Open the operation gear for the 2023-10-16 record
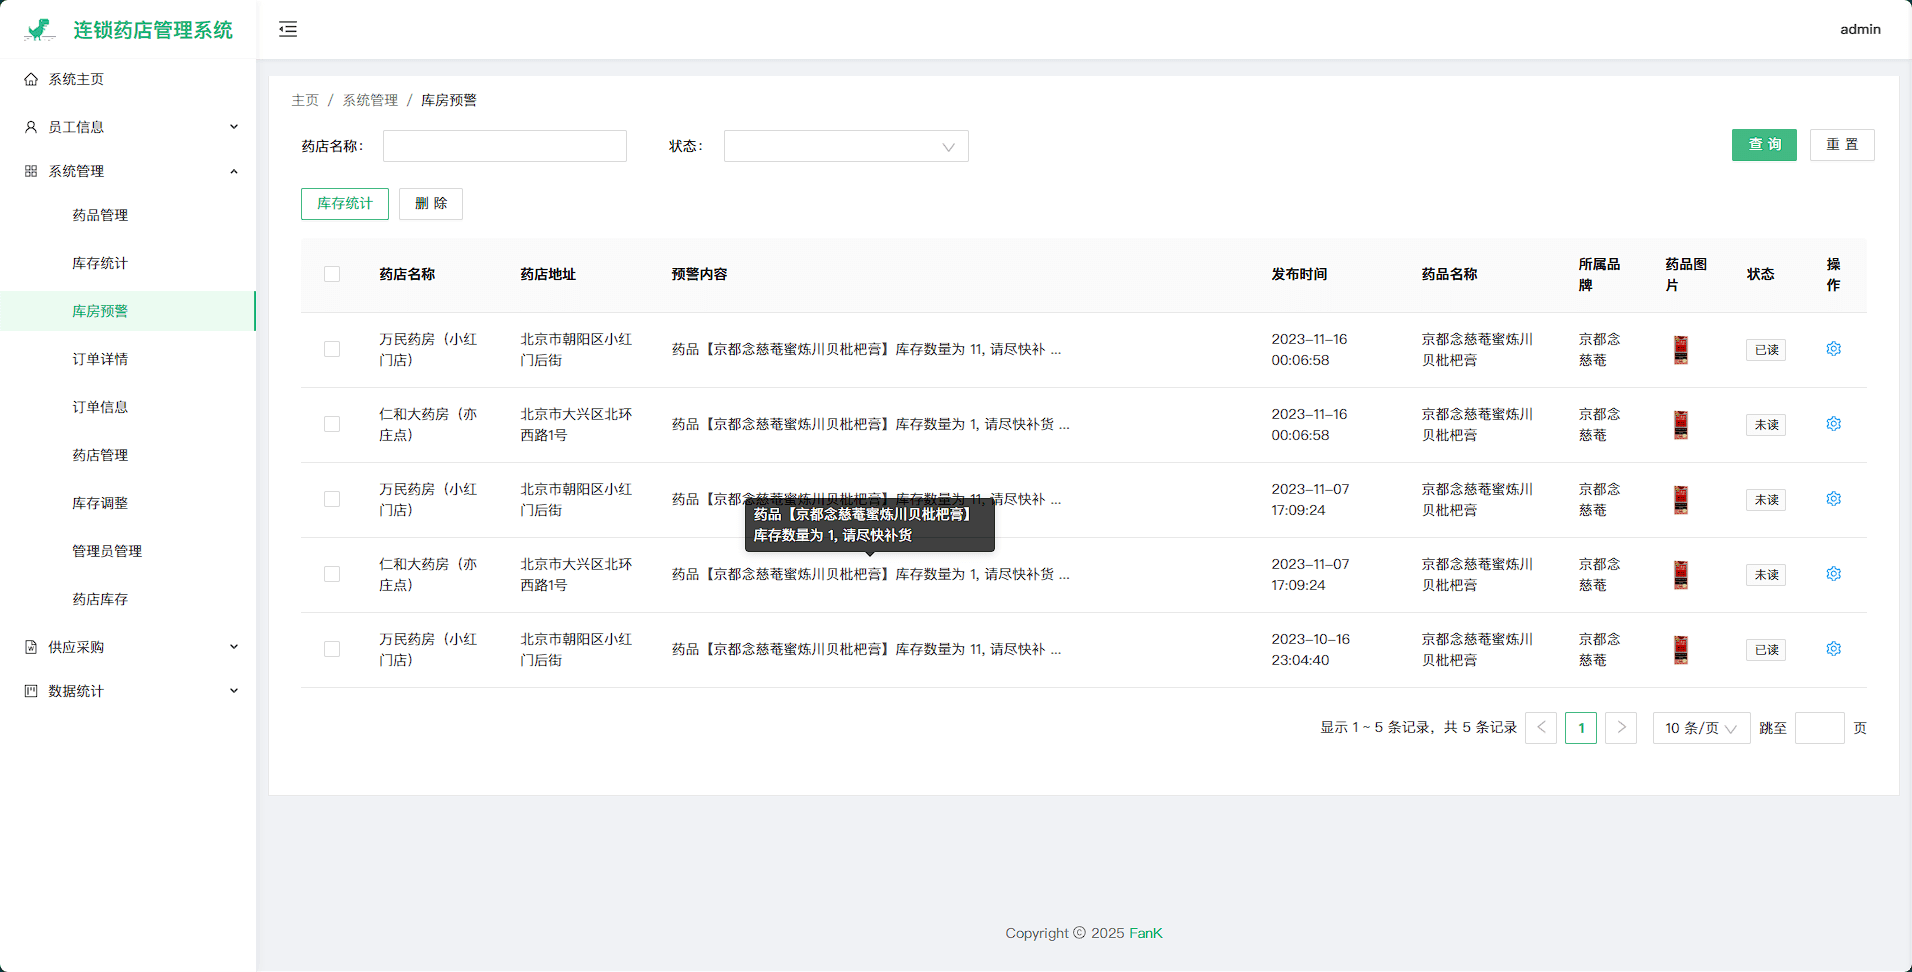The width and height of the screenshot is (1912, 972). pos(1833,649)
